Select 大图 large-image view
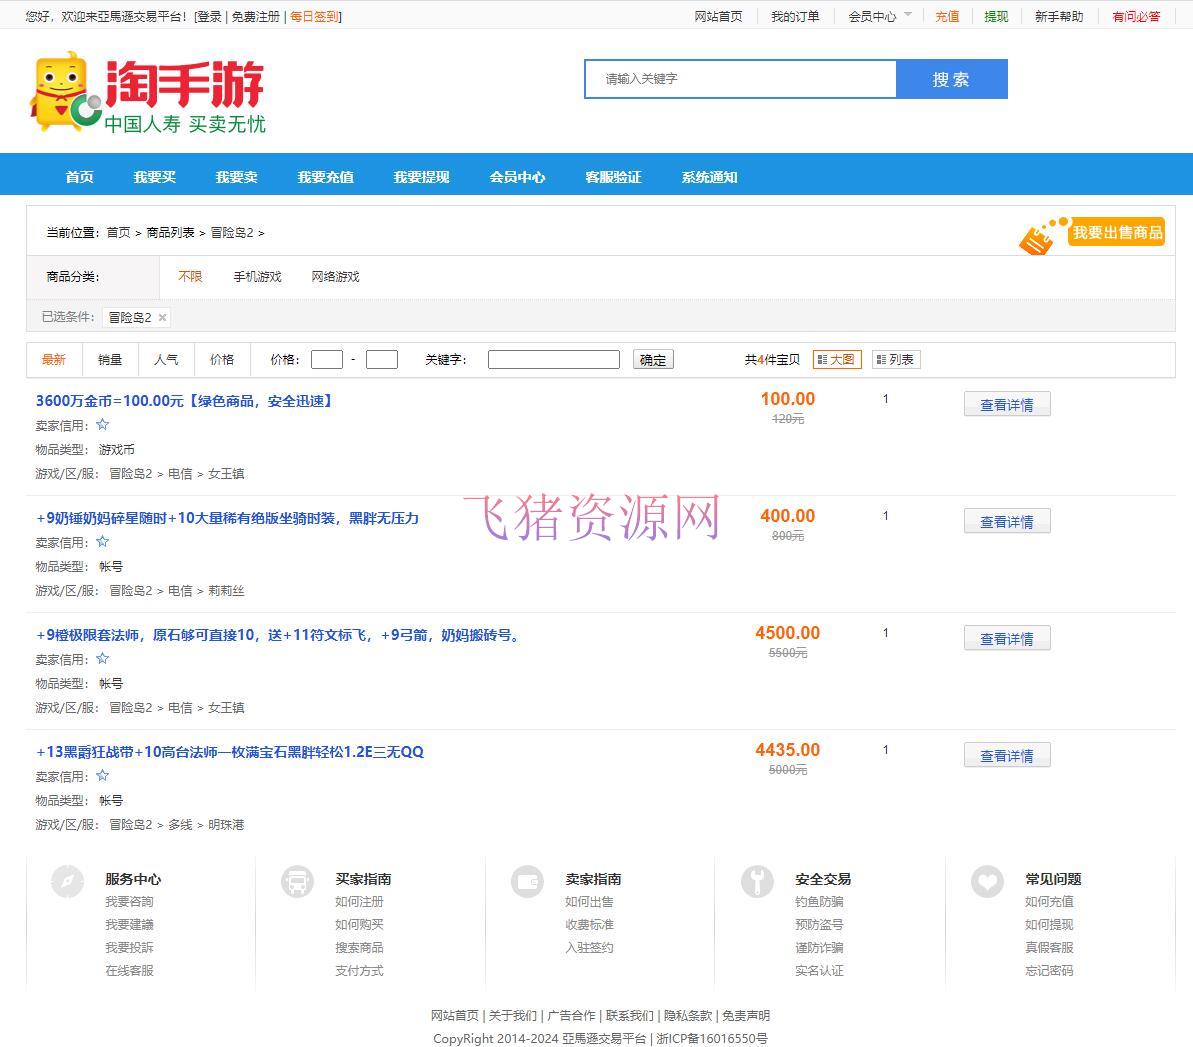 (837, 359)
